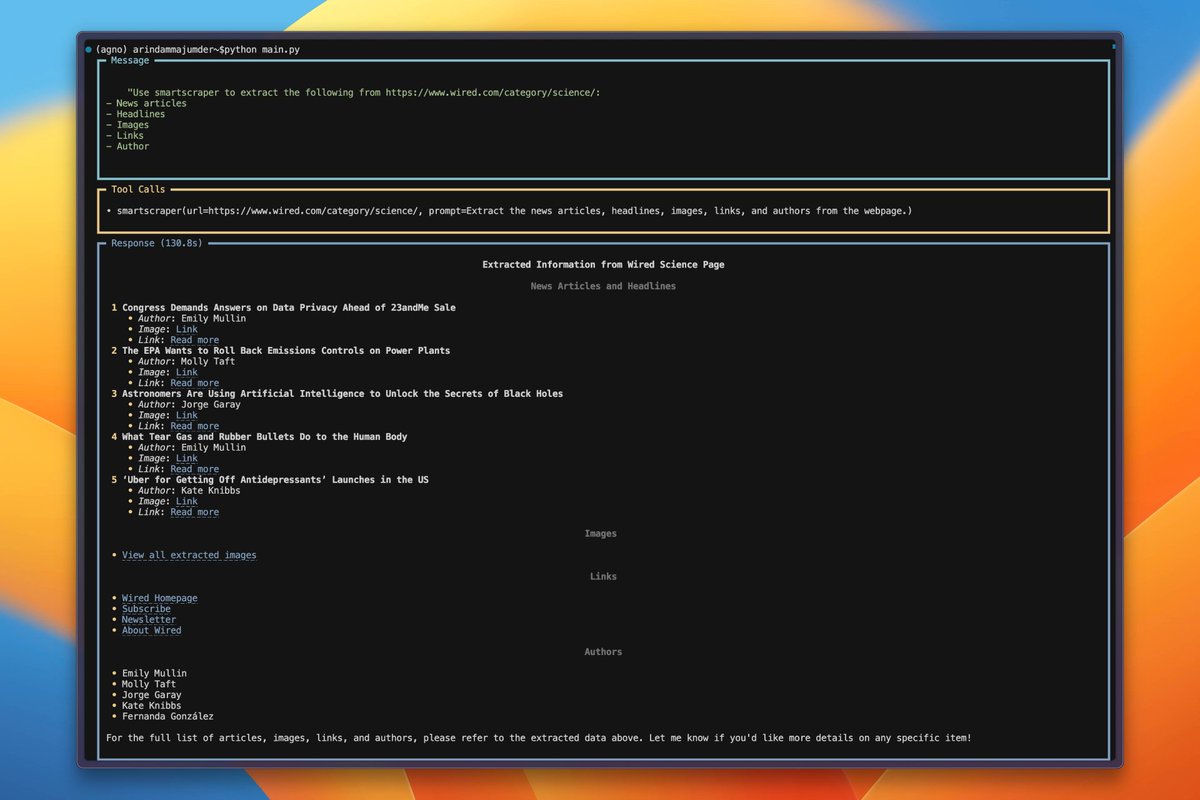
Task: Select 'Kate Knibbs' in the Authors list
Action: click(x=152, y=706)
